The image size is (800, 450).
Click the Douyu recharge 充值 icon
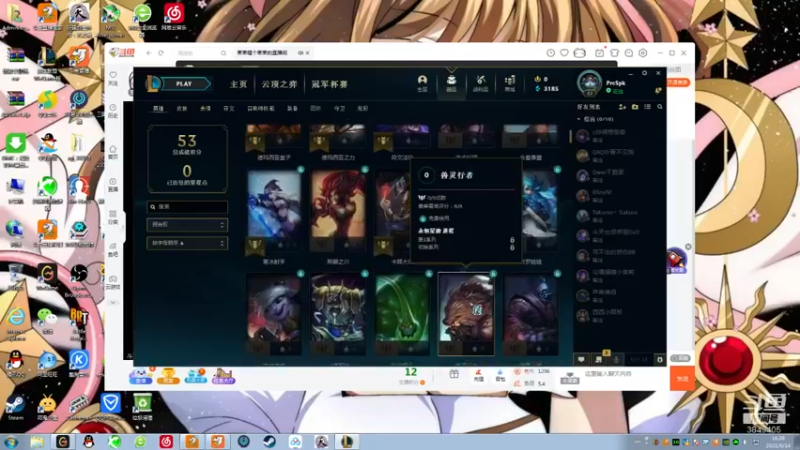coord(479,376)
